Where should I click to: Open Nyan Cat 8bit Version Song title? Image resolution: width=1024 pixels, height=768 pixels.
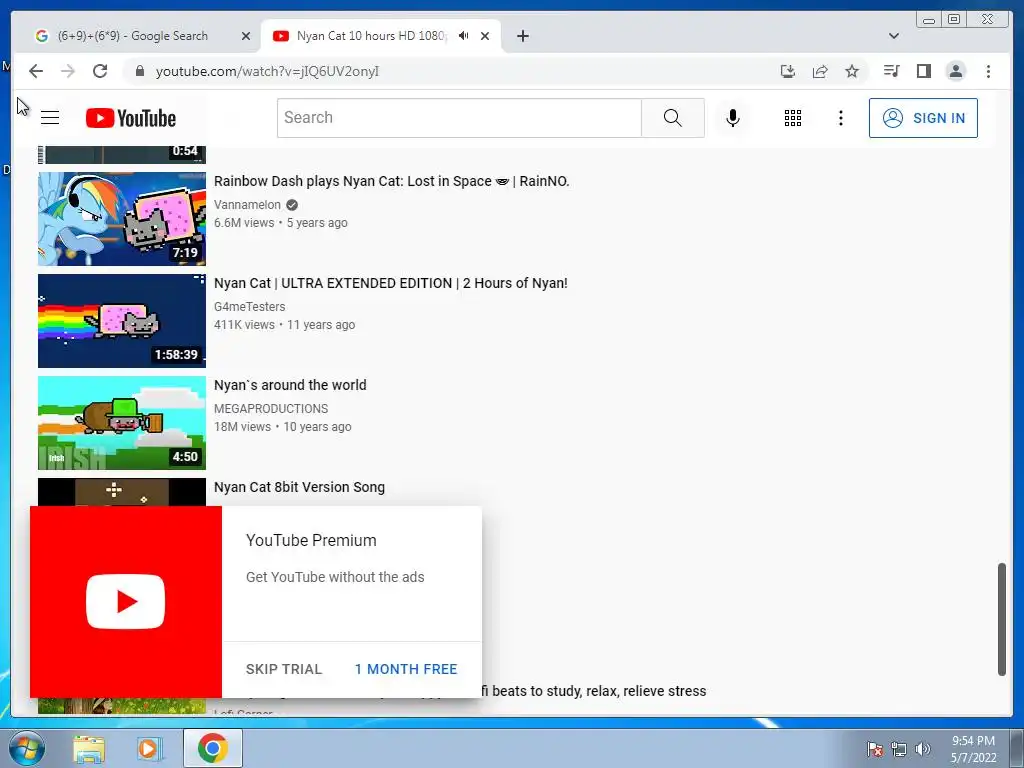pos(299,487)
